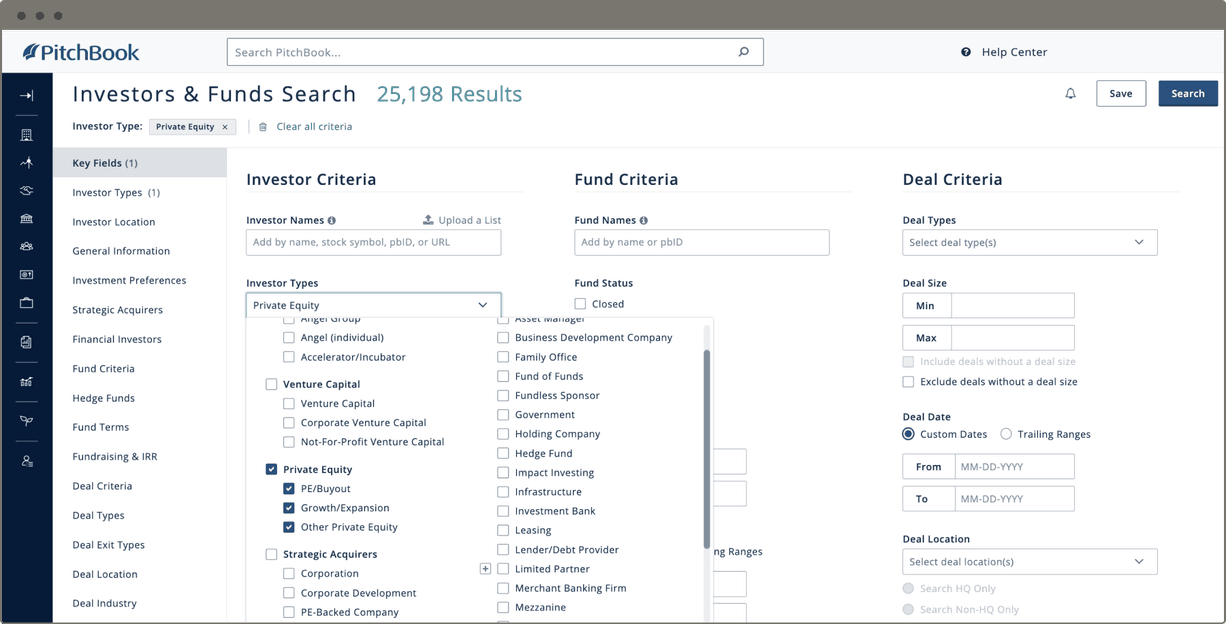Expand the Limited Partner plus icon

(485, 569)
